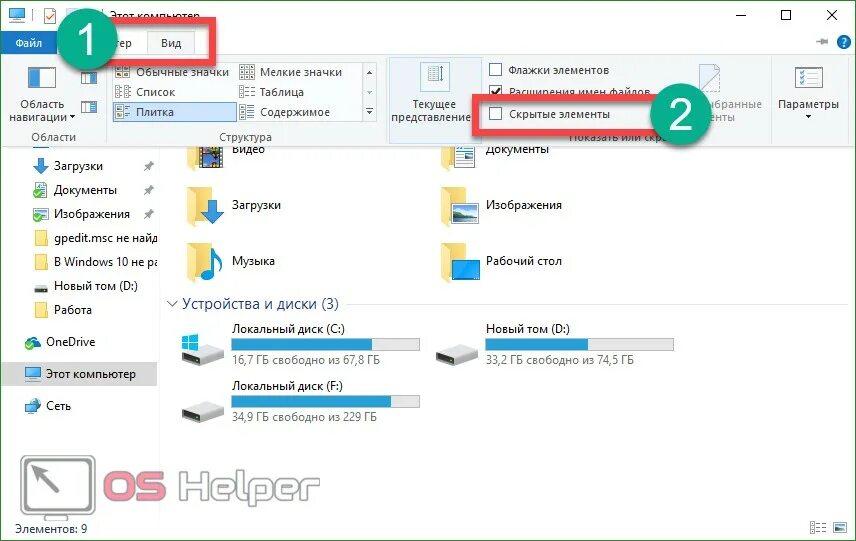Open 'В Windows 10' folder in sidebar
The height and width of the screenshot is (541, 856).
(95, 262)
